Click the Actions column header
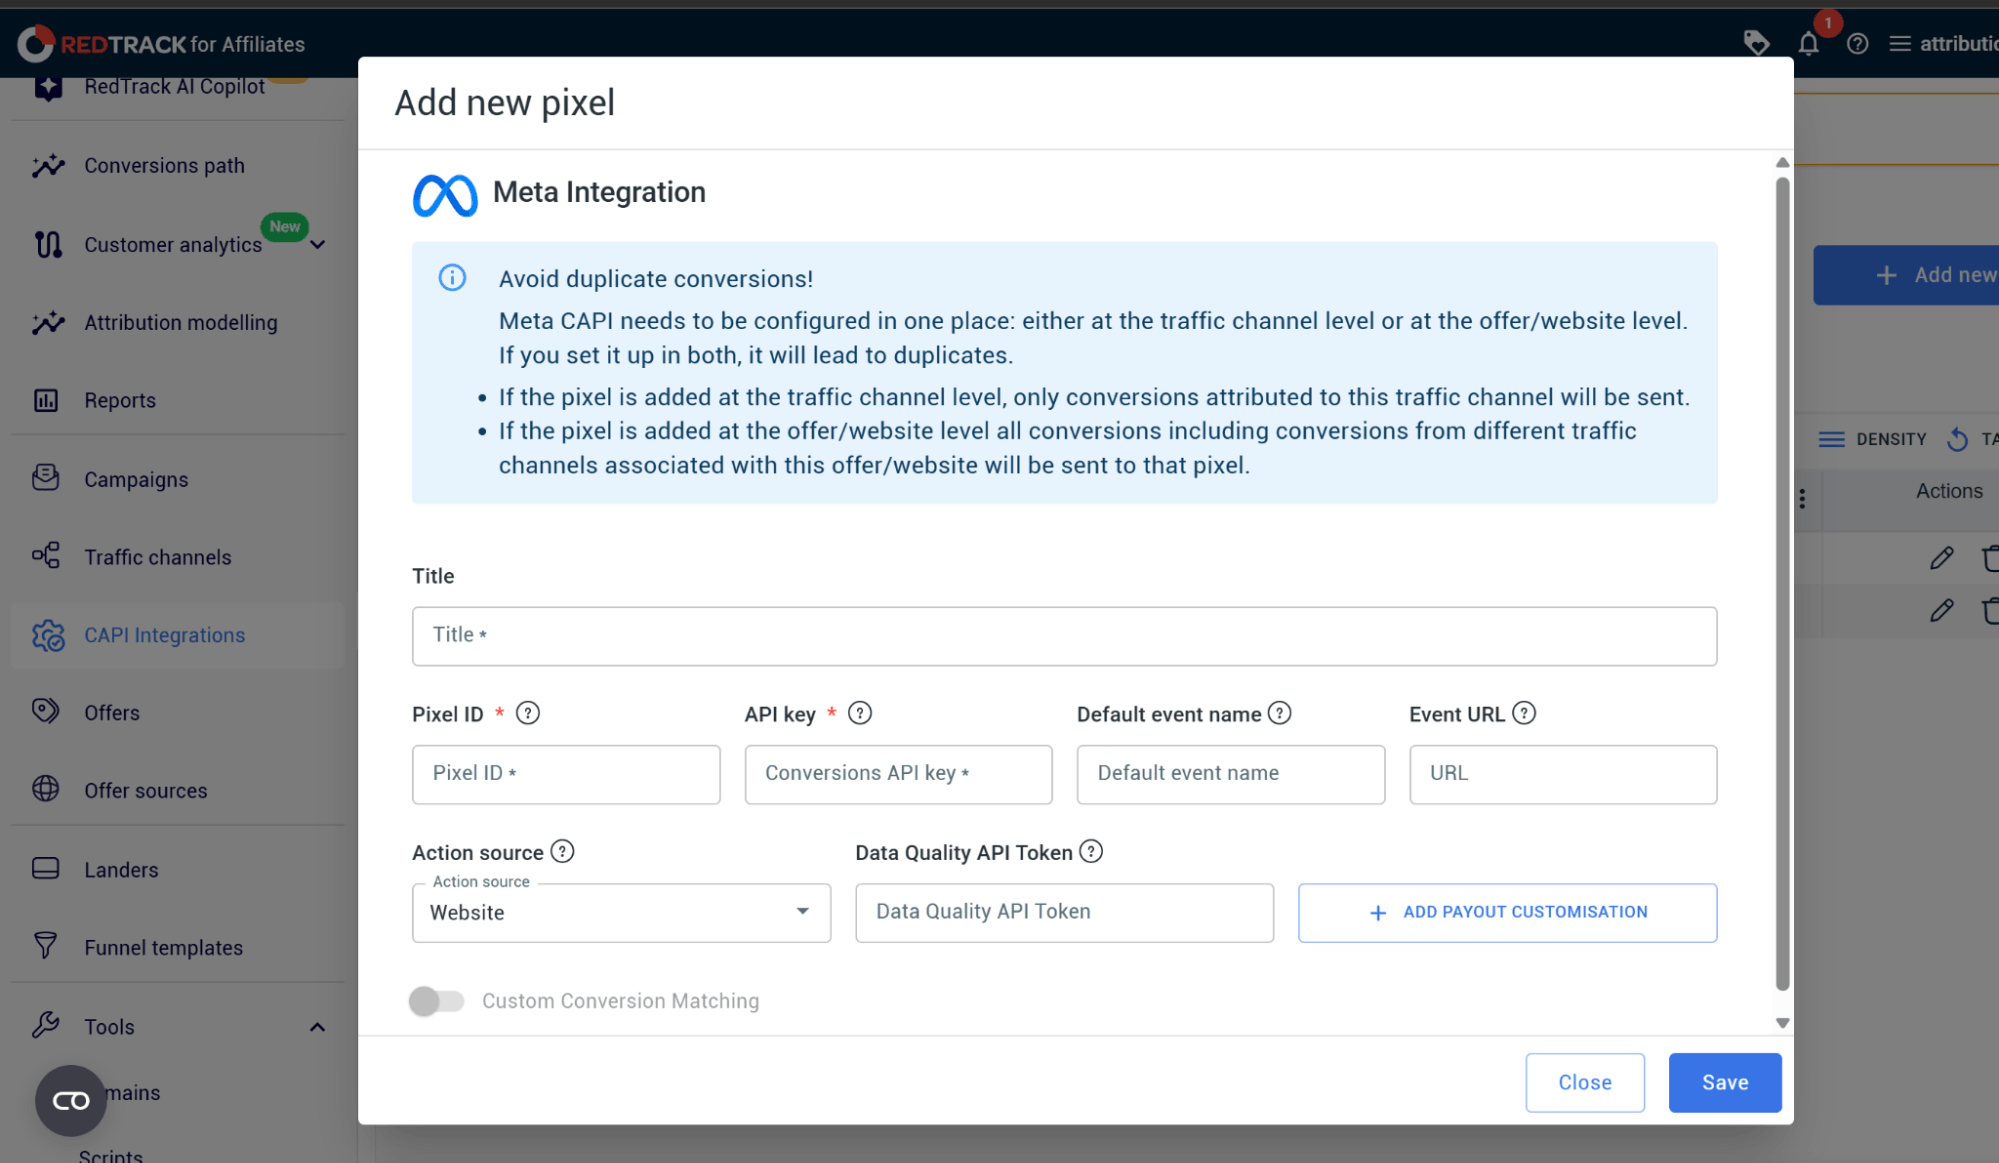This screenshot has width=1999, height=1163. (x=1948, y=491)
